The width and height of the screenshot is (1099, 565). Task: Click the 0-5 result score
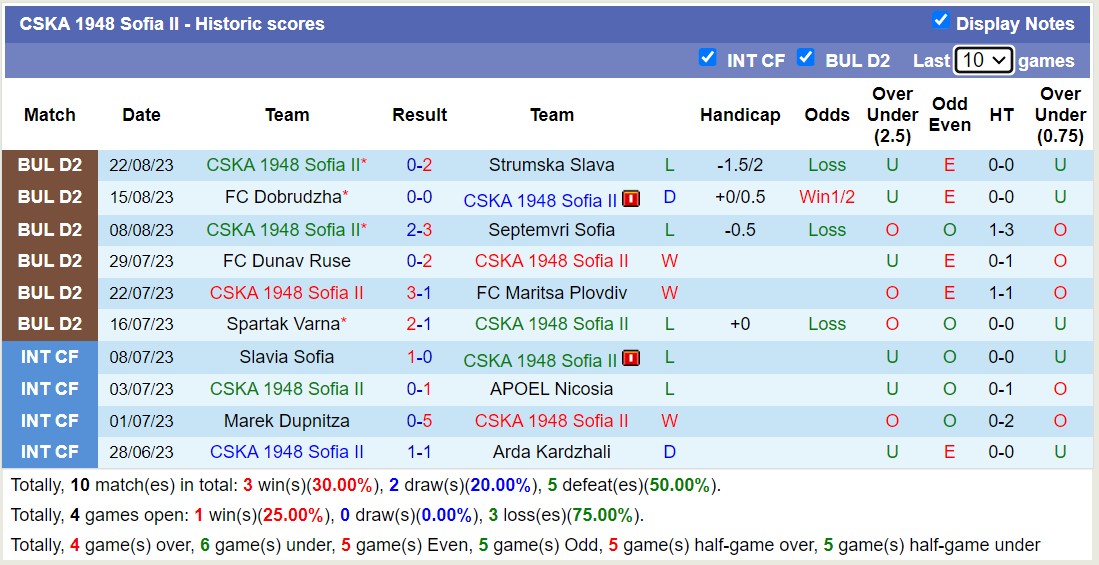pos(419,421)
